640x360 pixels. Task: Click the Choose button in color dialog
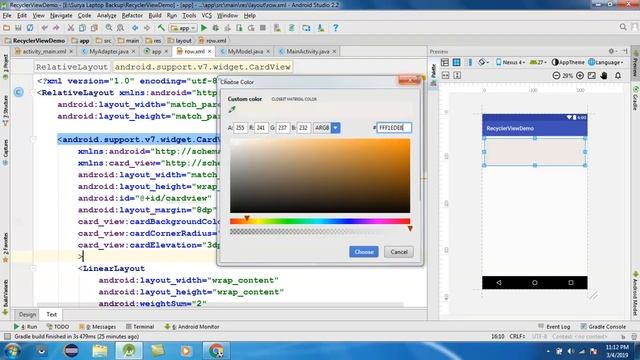pos(364,252)
